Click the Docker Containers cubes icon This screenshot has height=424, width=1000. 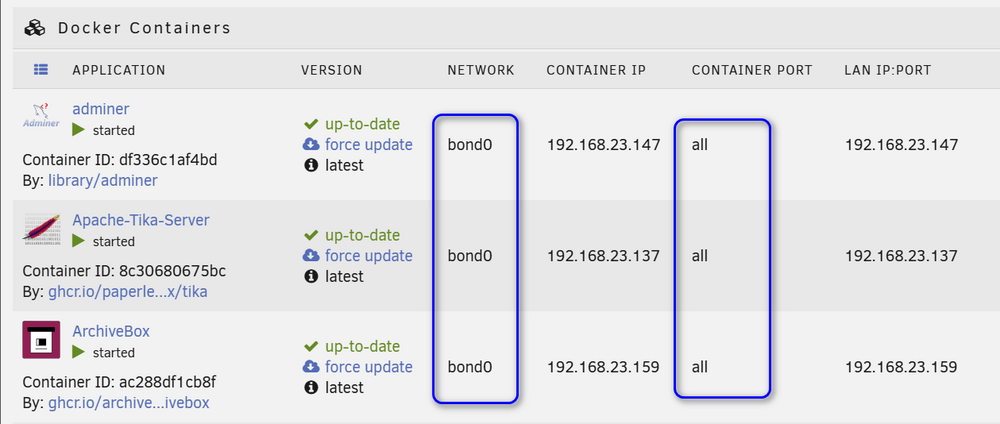click(x=35, y=28)
